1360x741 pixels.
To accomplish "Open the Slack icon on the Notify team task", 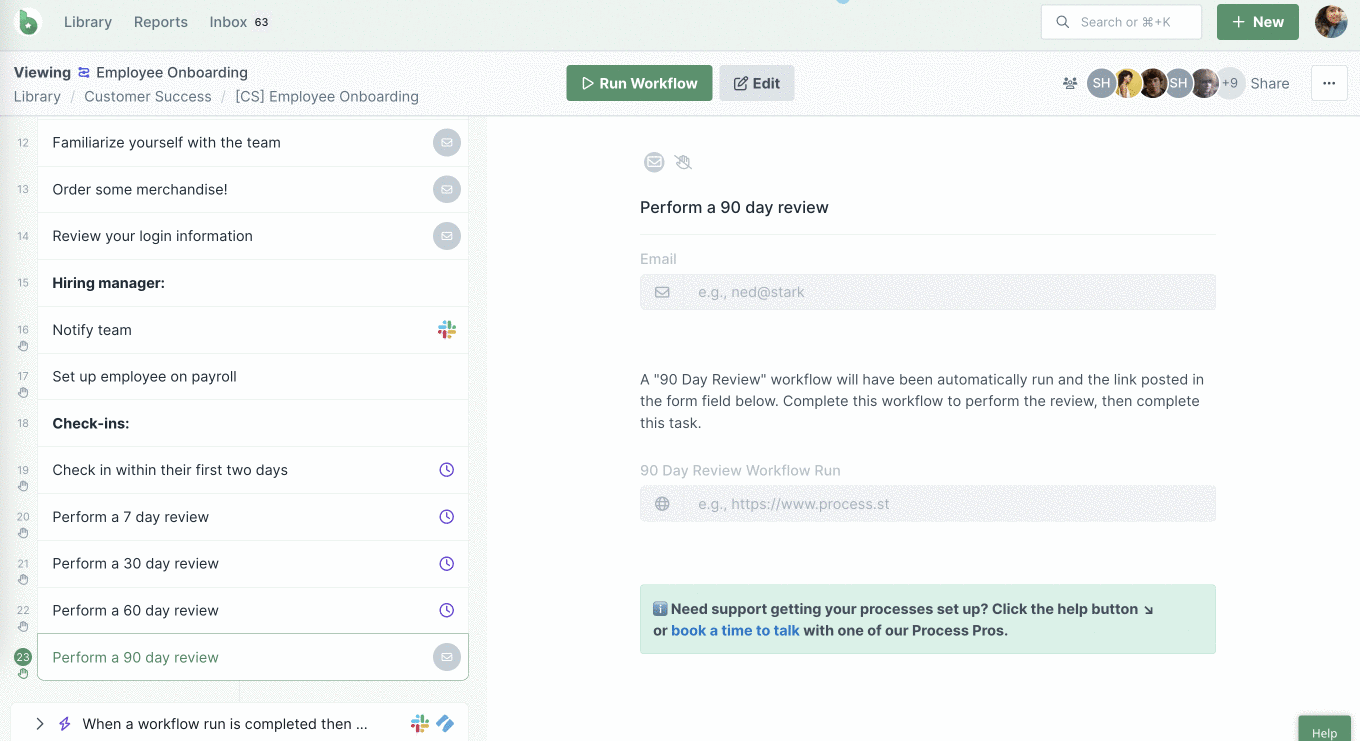I will [x=447, y=329].
